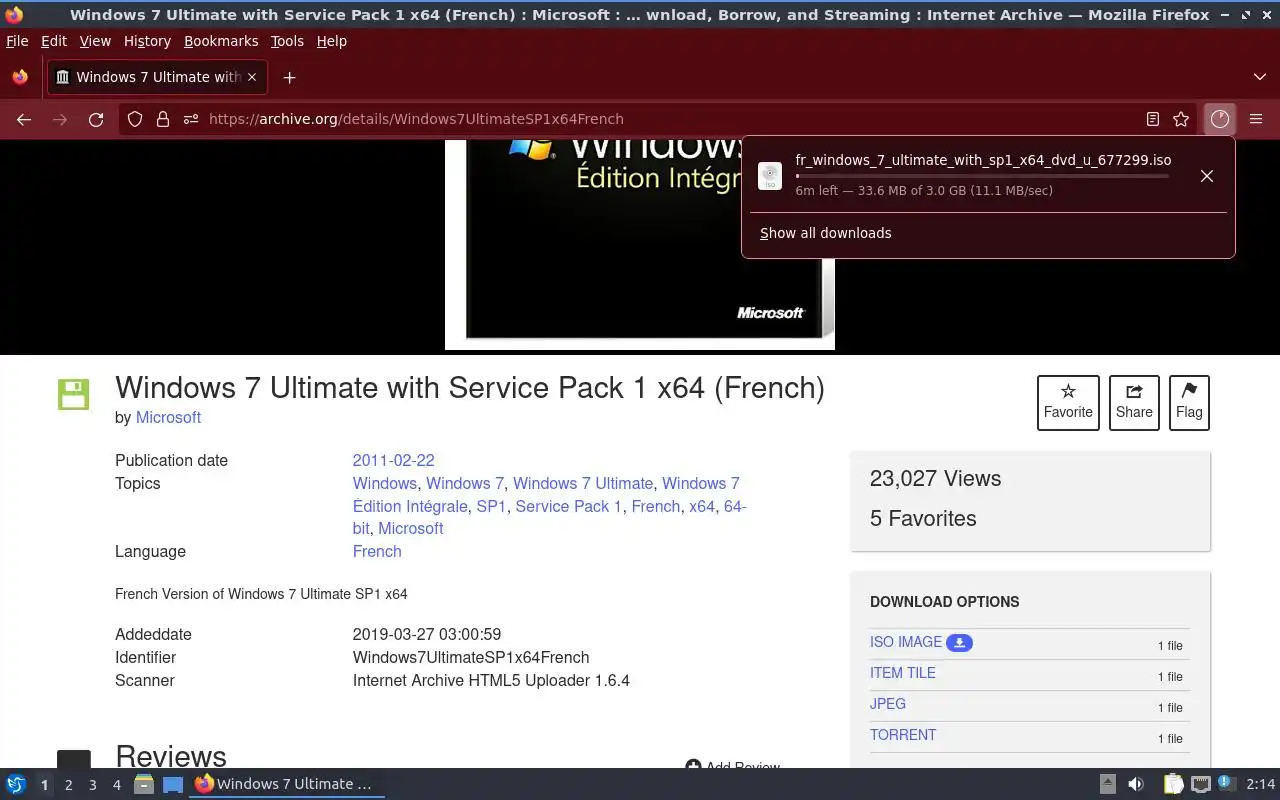
Task: Open the notification tray icon beside the clock
Action: coord(1227,784)
